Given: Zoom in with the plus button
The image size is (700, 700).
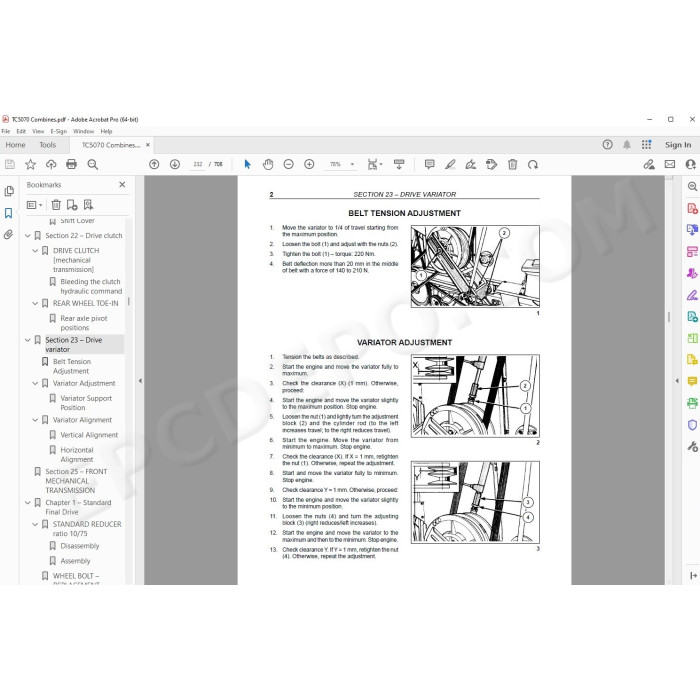Looking at the screenshot, I should coord(309,164).
